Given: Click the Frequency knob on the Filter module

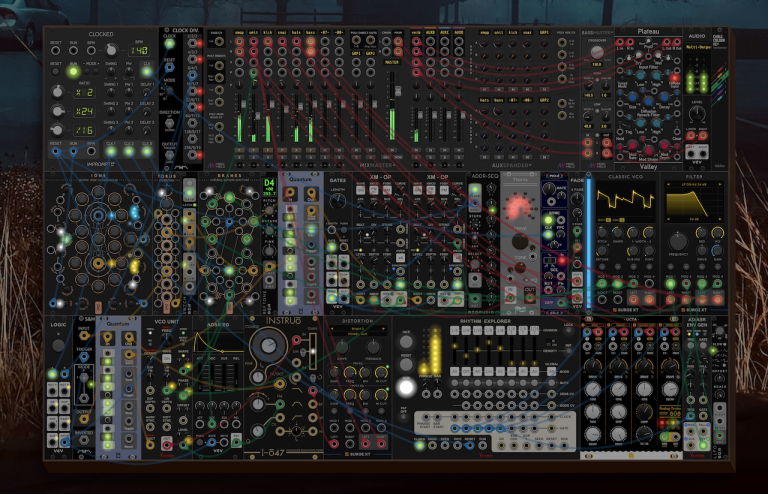Looking at the screenshot, I should click(678, 241).
